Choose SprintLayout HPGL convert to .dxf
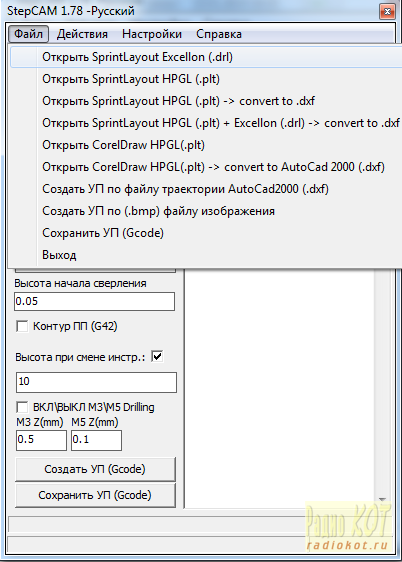 point(206,101)
